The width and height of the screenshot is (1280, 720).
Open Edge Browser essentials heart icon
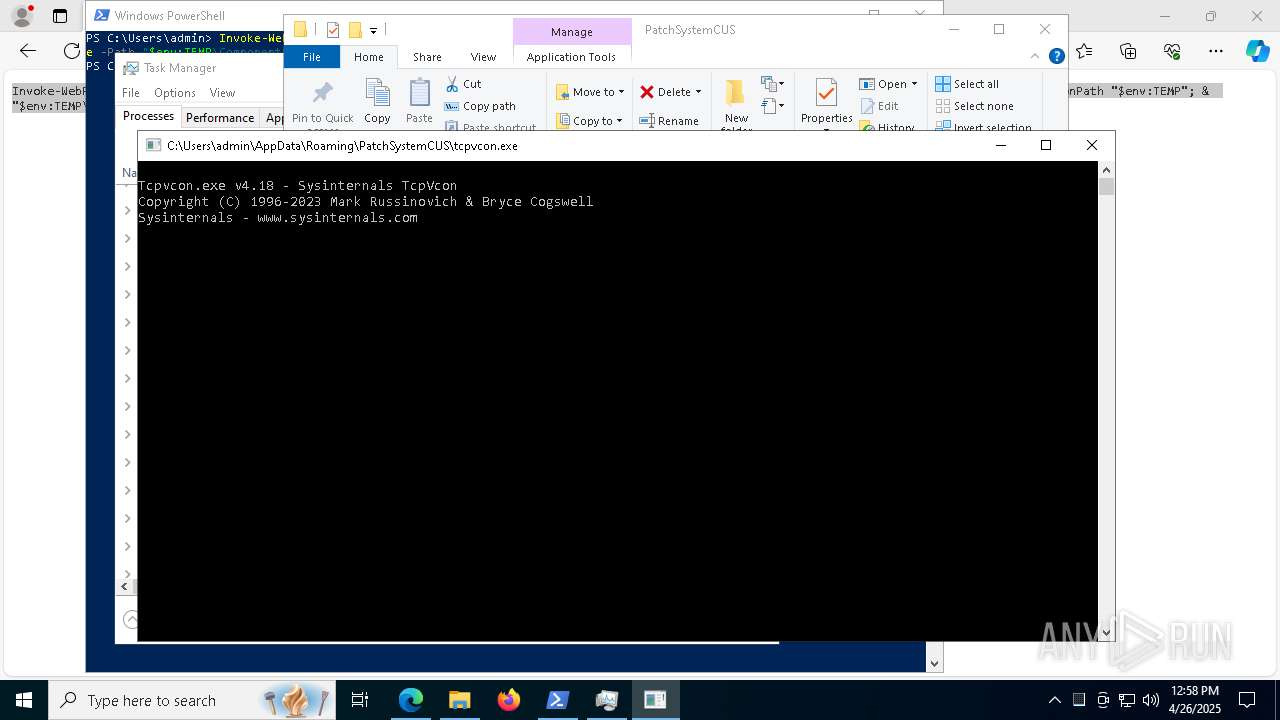click(x=1172, y=51)
